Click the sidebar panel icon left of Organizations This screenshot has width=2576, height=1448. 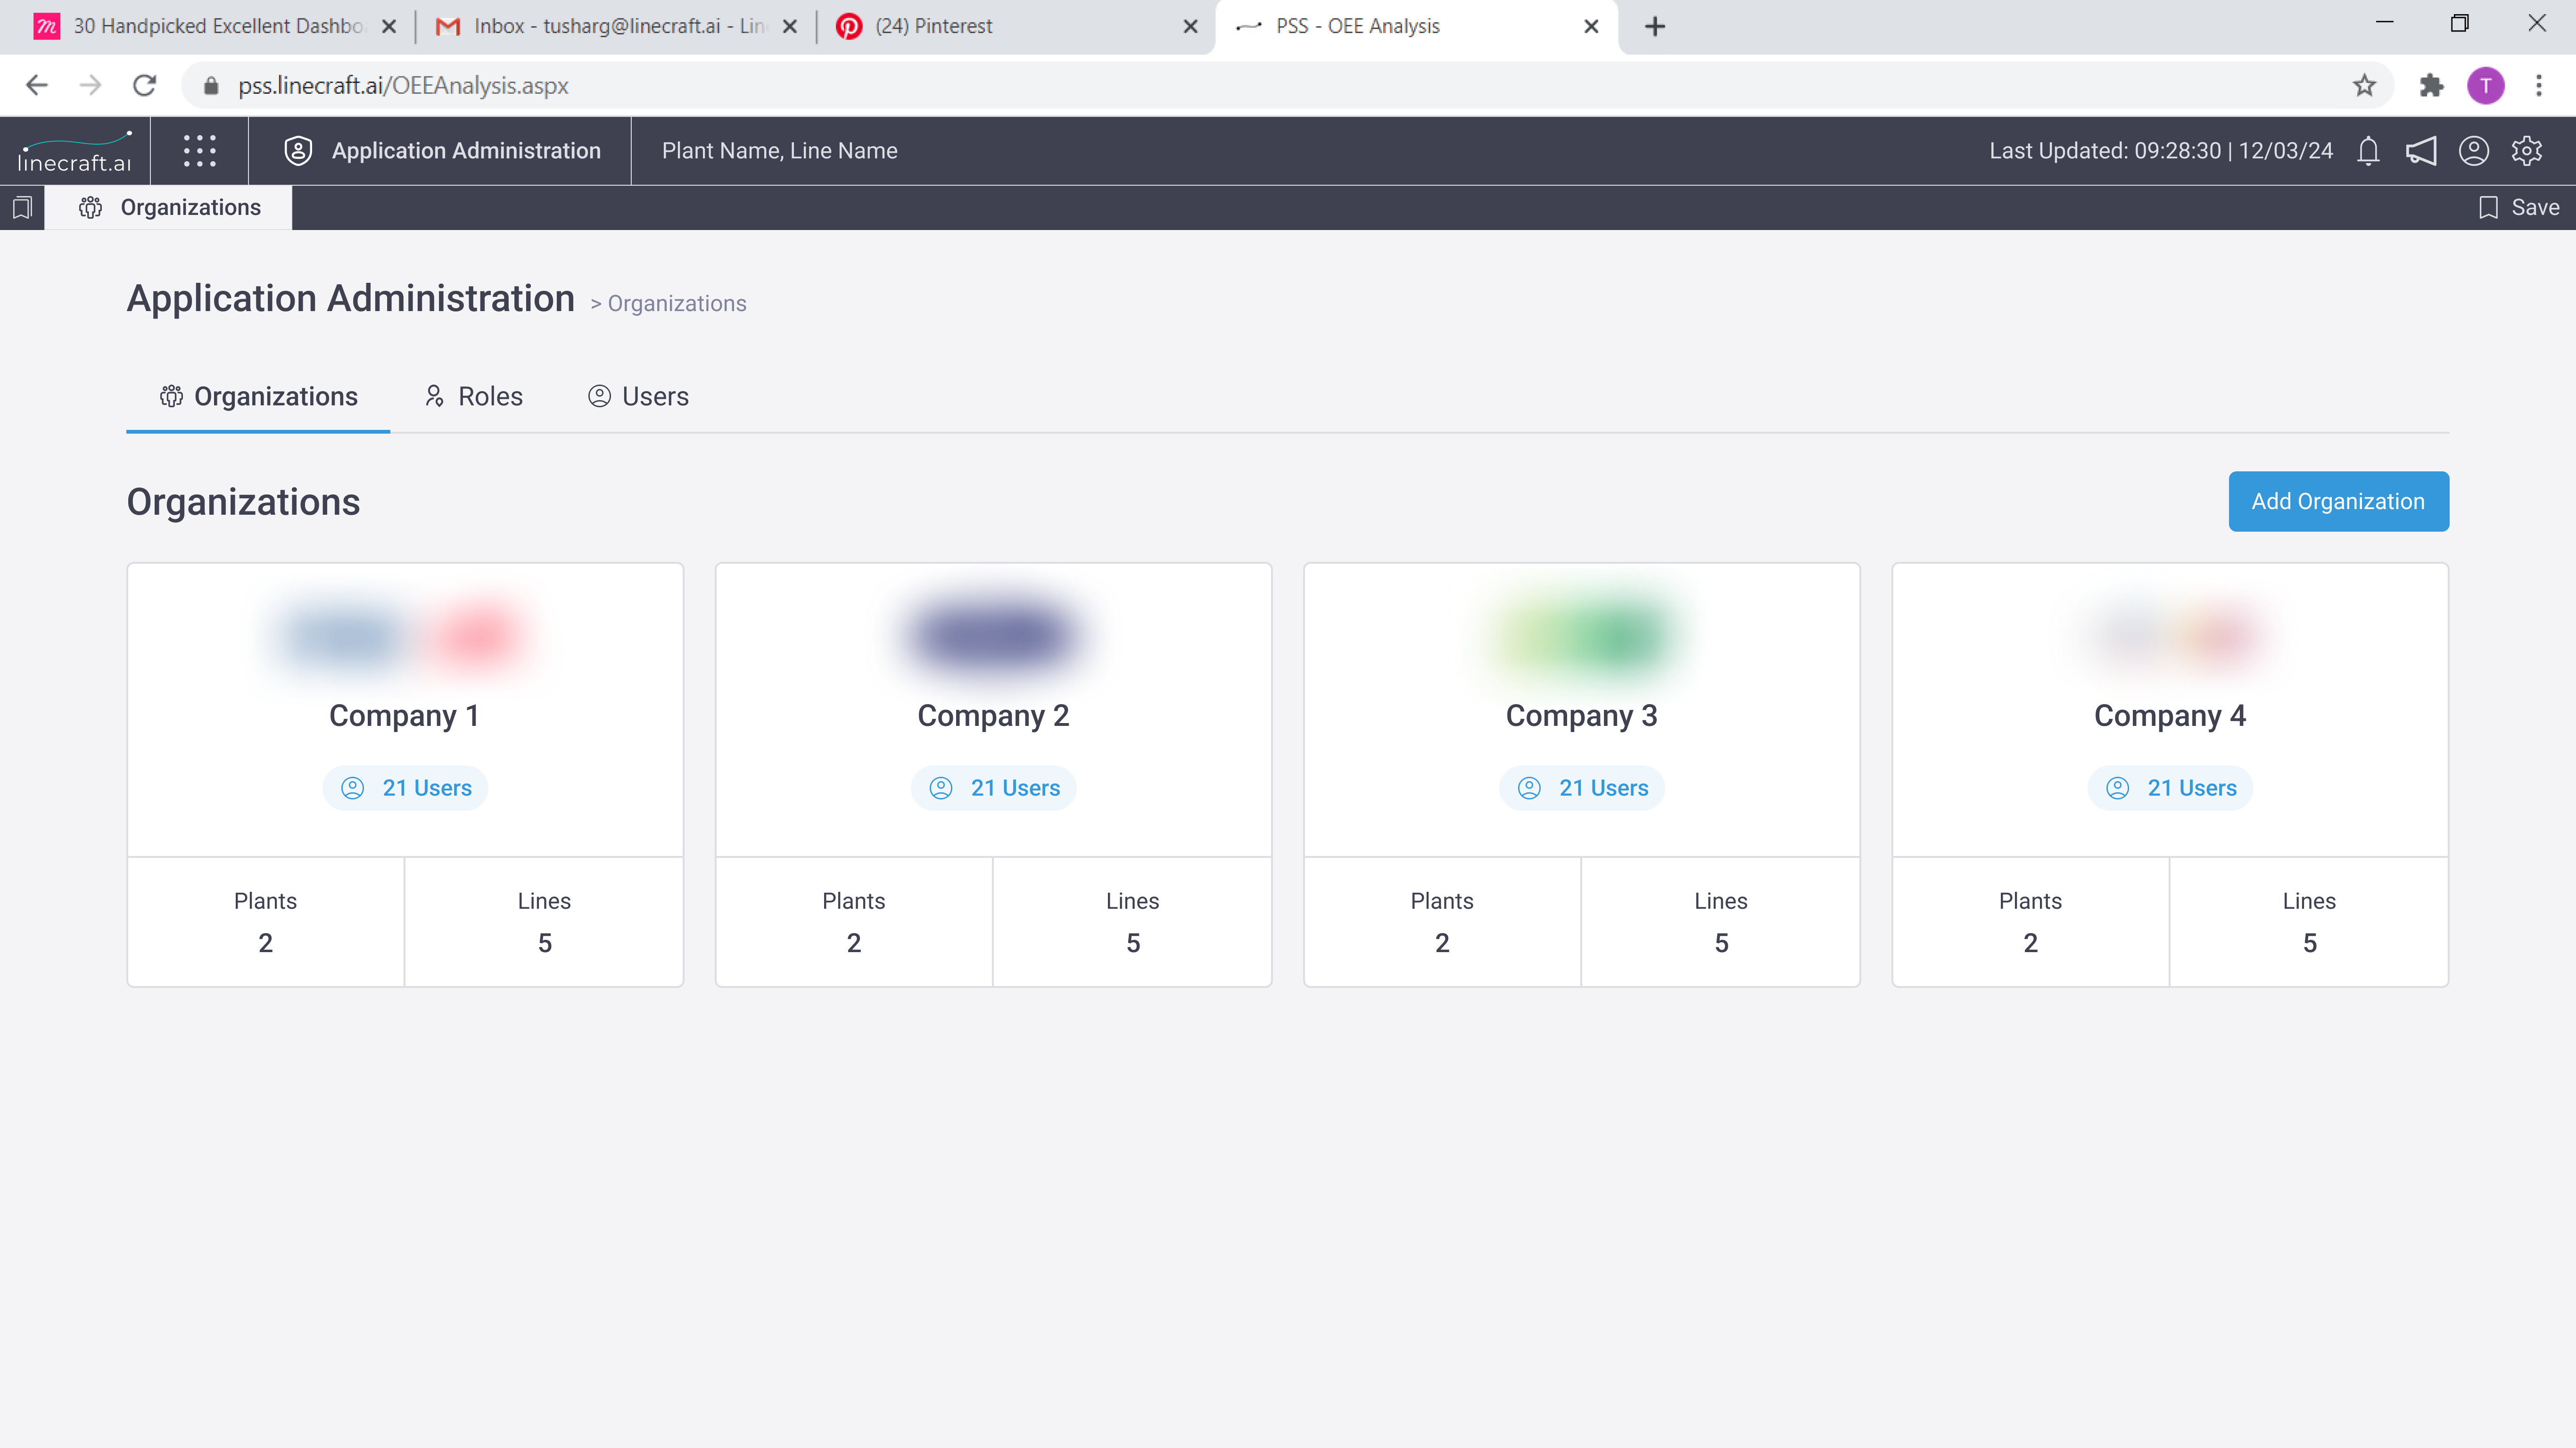pyautogui.click(x=22, y=207)
